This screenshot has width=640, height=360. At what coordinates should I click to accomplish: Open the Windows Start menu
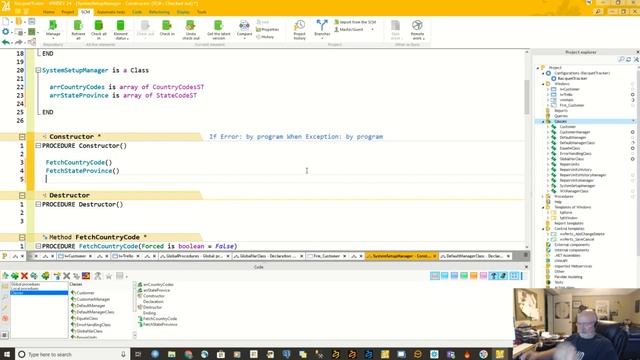[7, 354]
